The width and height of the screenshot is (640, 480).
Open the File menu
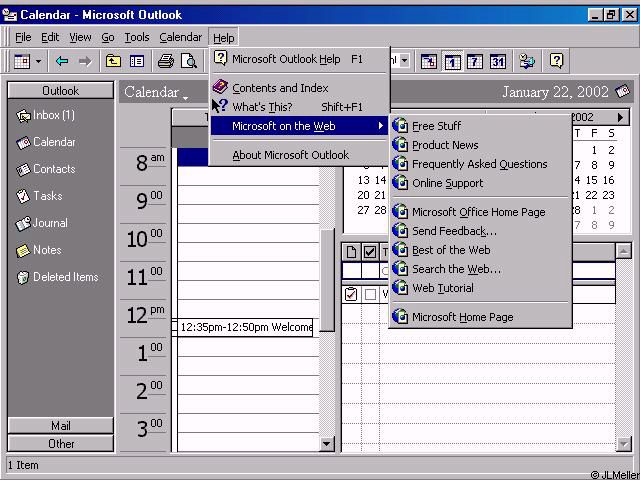pyautogui.click(x=23, y=38)
